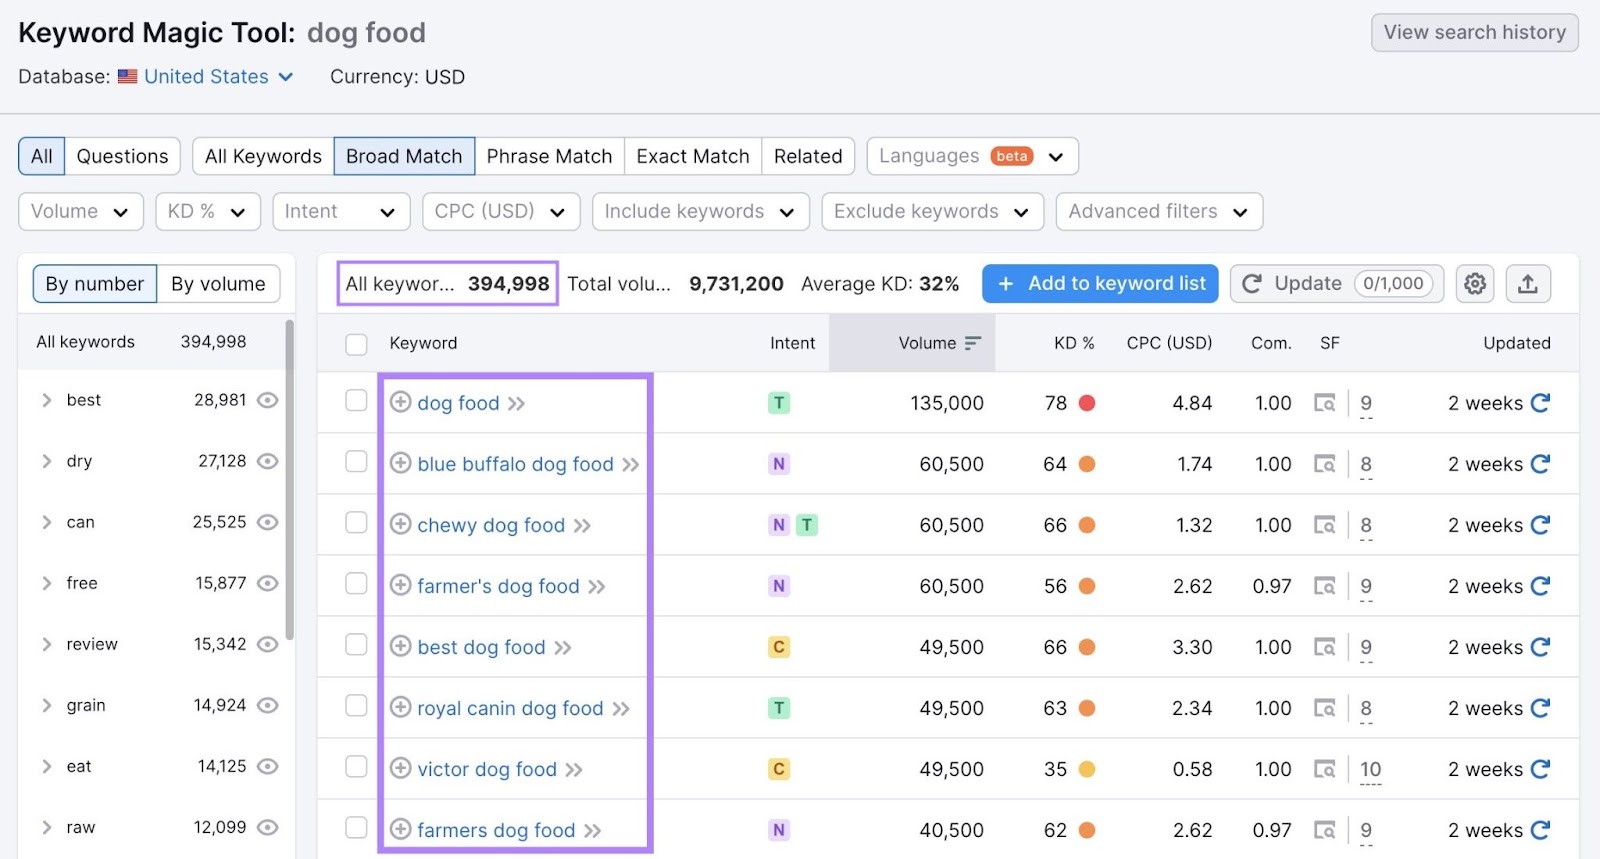
Task: Toggle eye icon for best group
Action: pos(267,400)
